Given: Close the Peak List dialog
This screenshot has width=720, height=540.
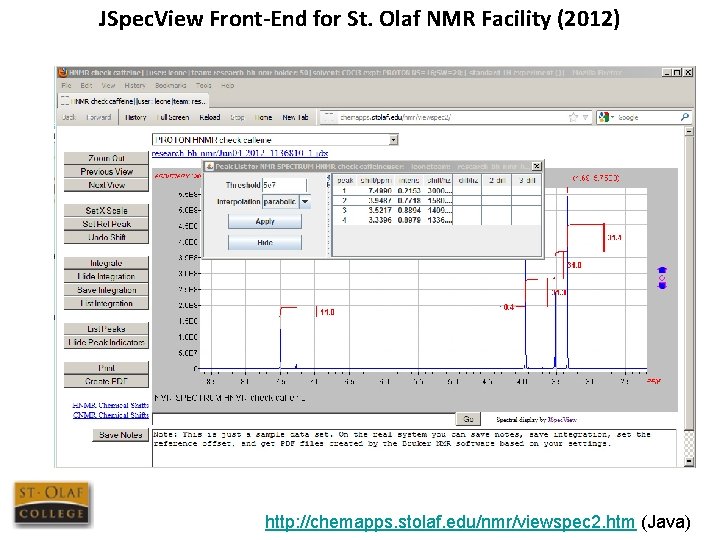Looking at the screenshot, I should pyautogui.click(x=536, y=166).
